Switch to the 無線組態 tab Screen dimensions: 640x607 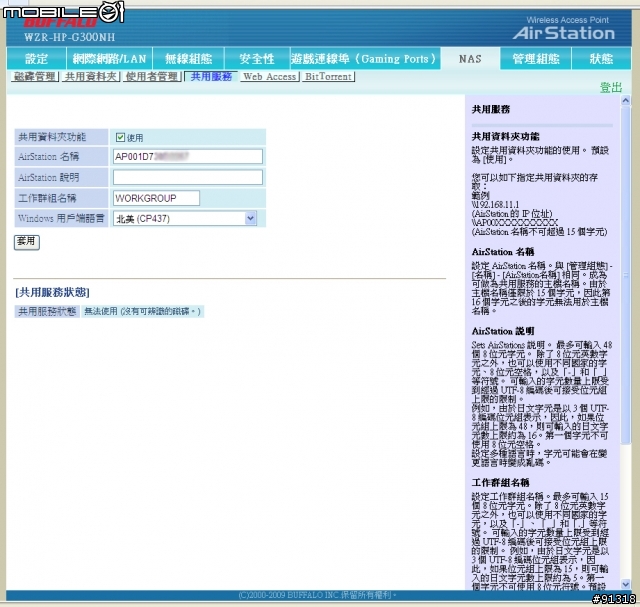click(189, 59)
